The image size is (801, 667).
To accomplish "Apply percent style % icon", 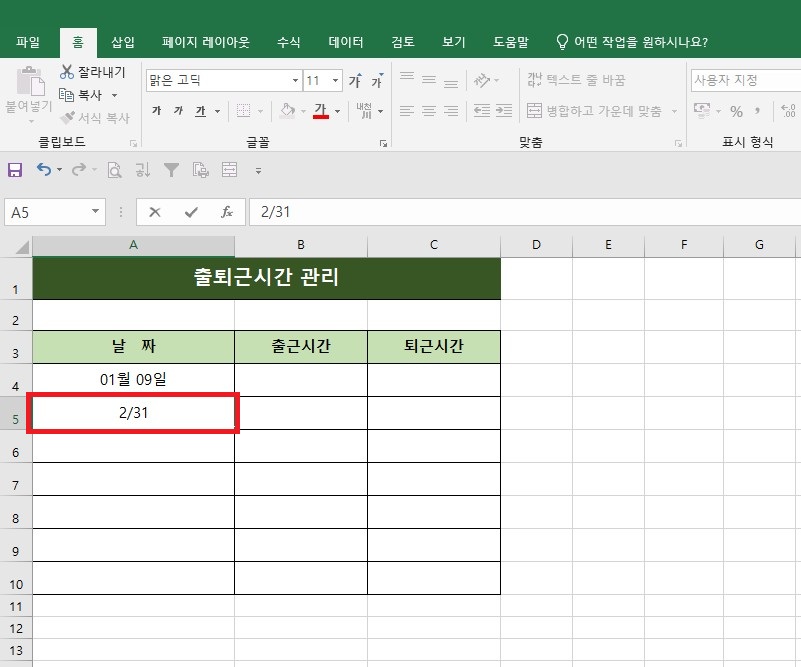I will 736,111.
